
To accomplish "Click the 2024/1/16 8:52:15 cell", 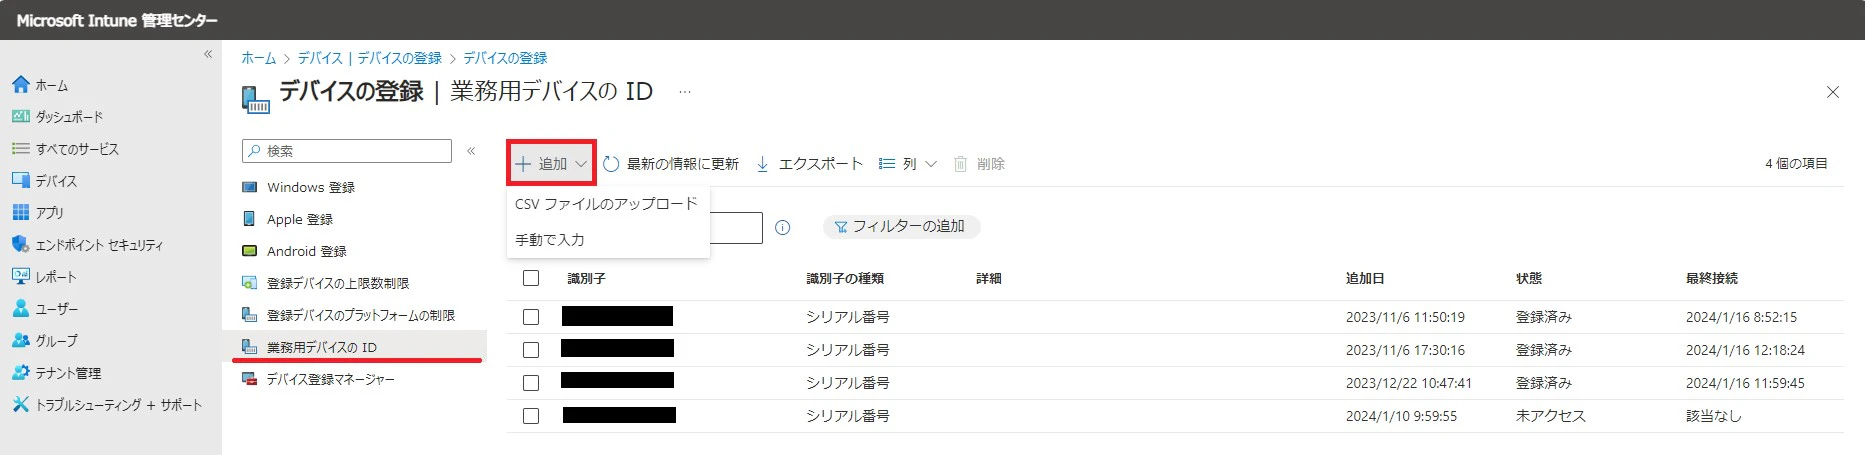I will coord(1741,317).
